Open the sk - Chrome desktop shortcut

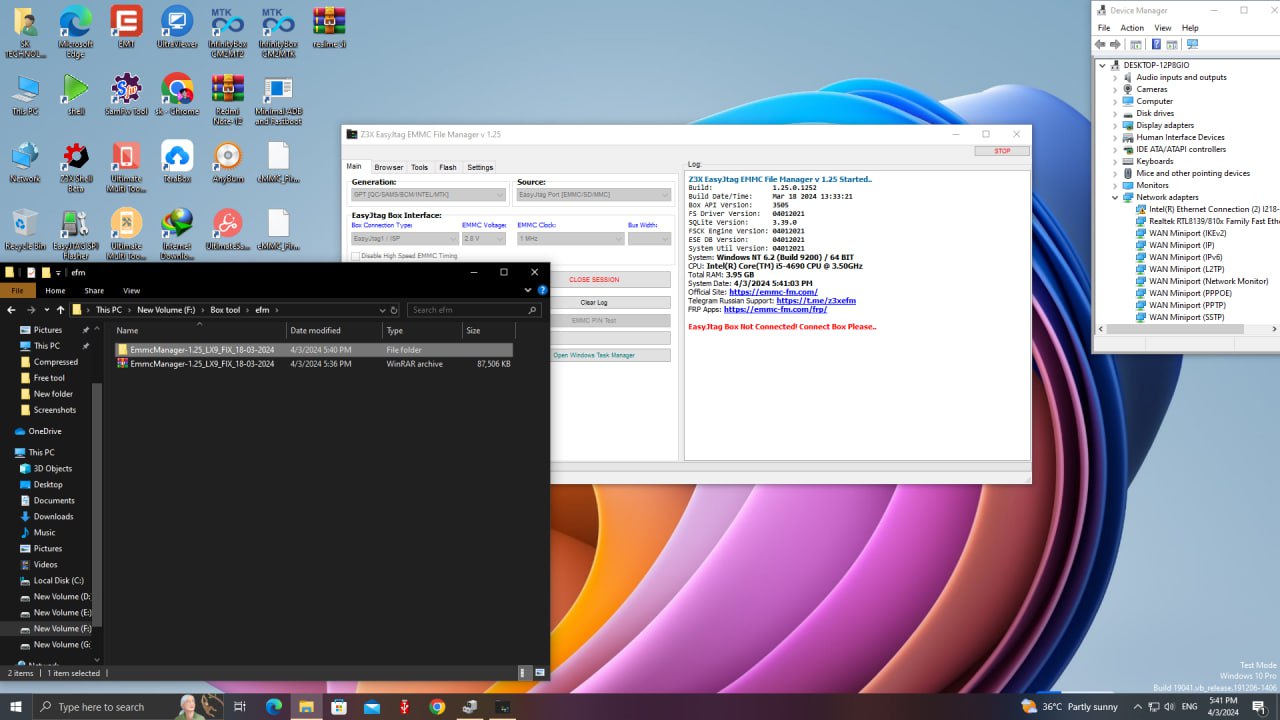(177, 95)
